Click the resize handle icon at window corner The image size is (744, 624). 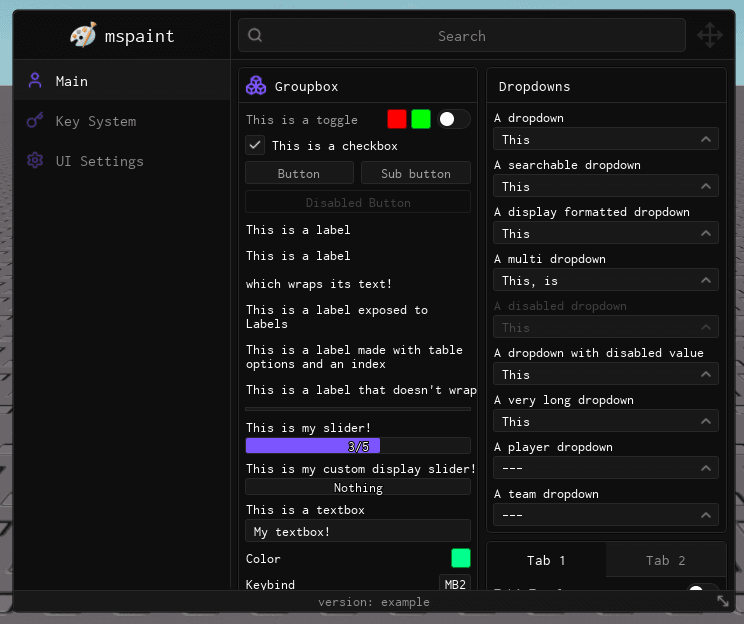coord(723,601)
